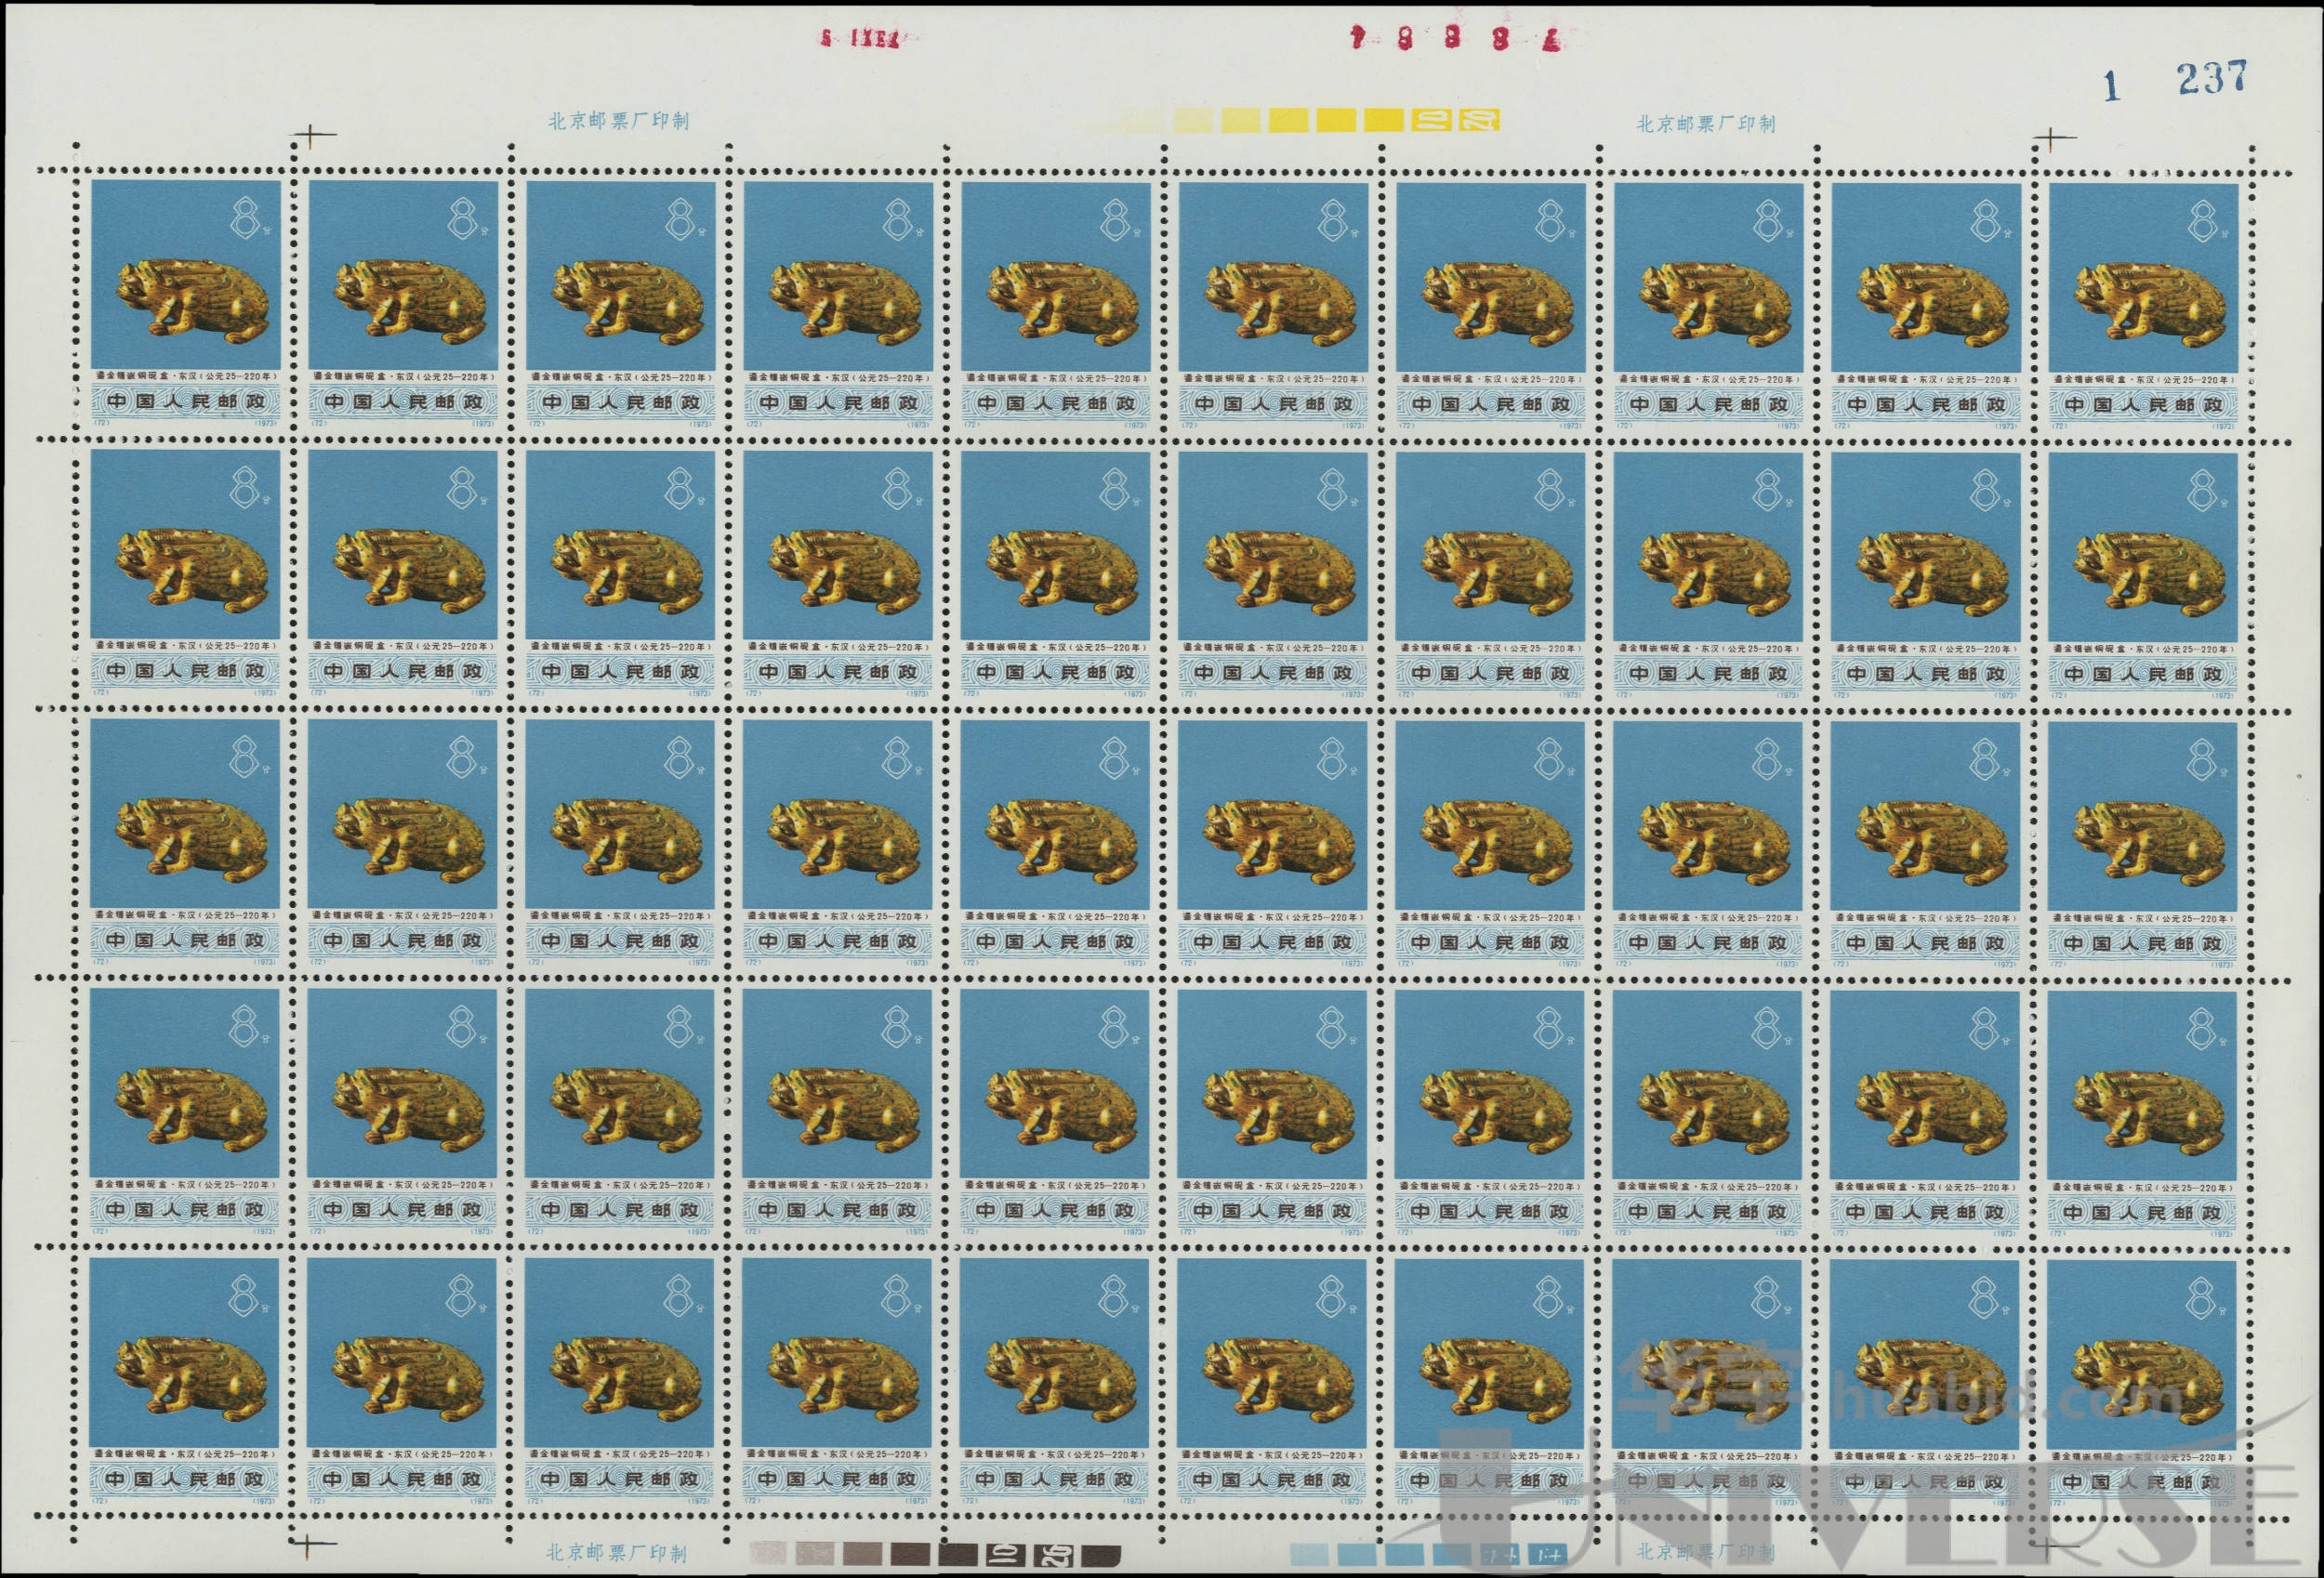
Task: Click the blue sheet number 237
Action: pyautogui.click(x=2213, y=78)
